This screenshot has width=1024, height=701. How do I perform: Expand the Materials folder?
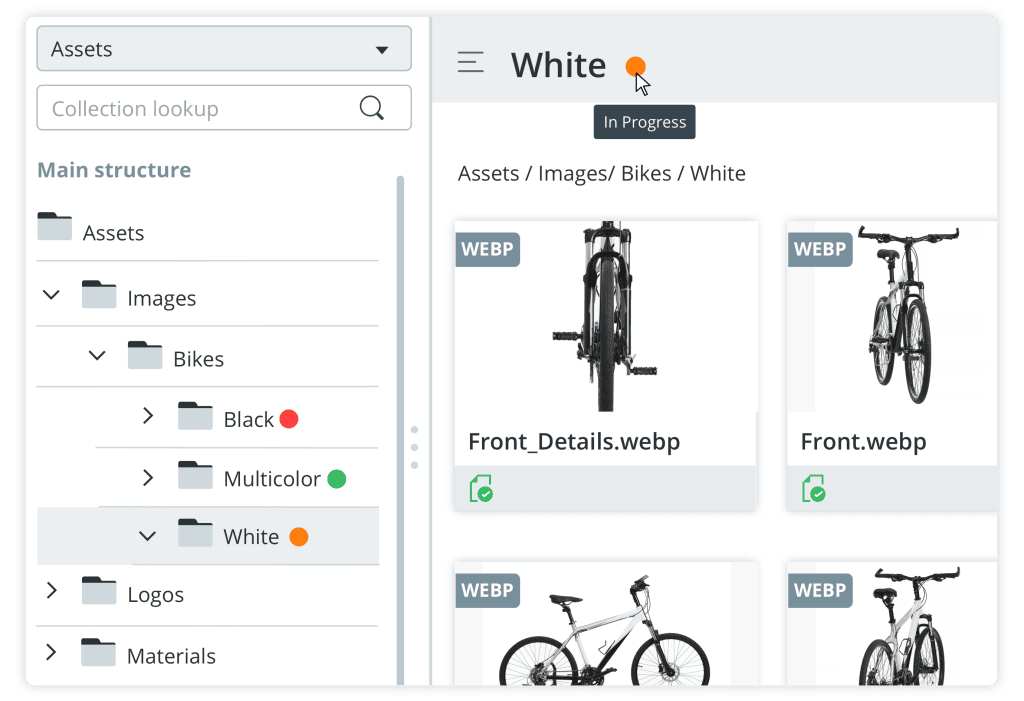(52, 653)
